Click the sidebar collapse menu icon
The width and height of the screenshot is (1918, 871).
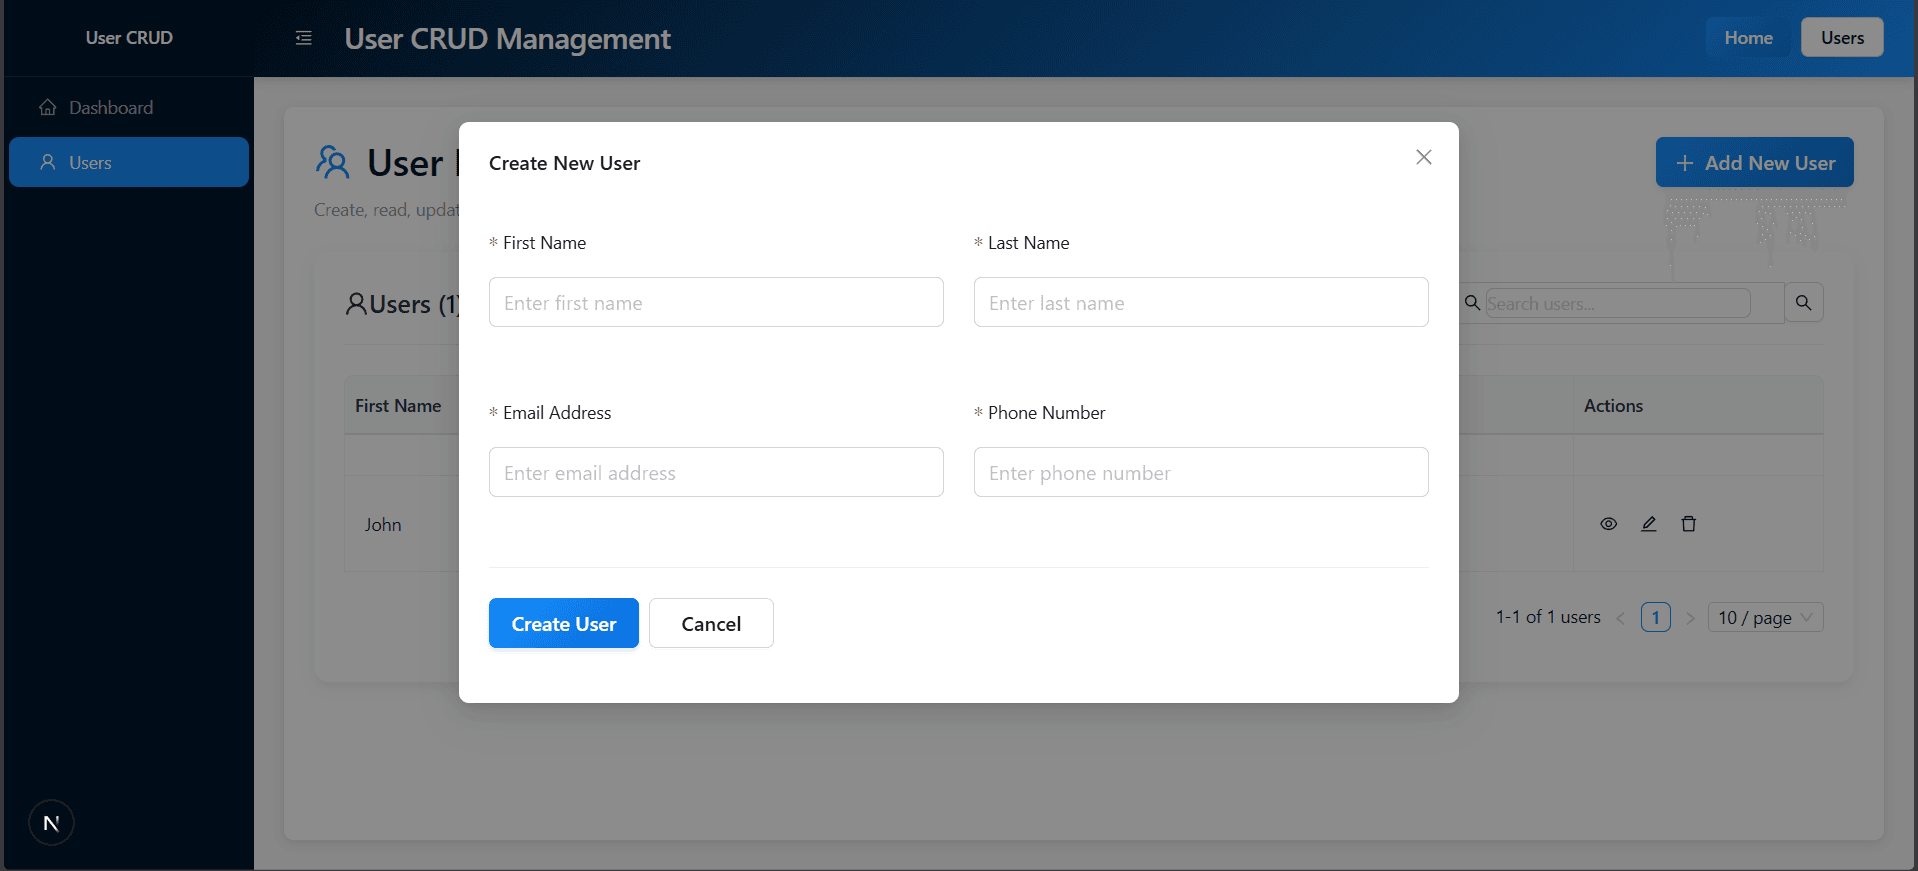pyautogui.click(x=304, y=38)
